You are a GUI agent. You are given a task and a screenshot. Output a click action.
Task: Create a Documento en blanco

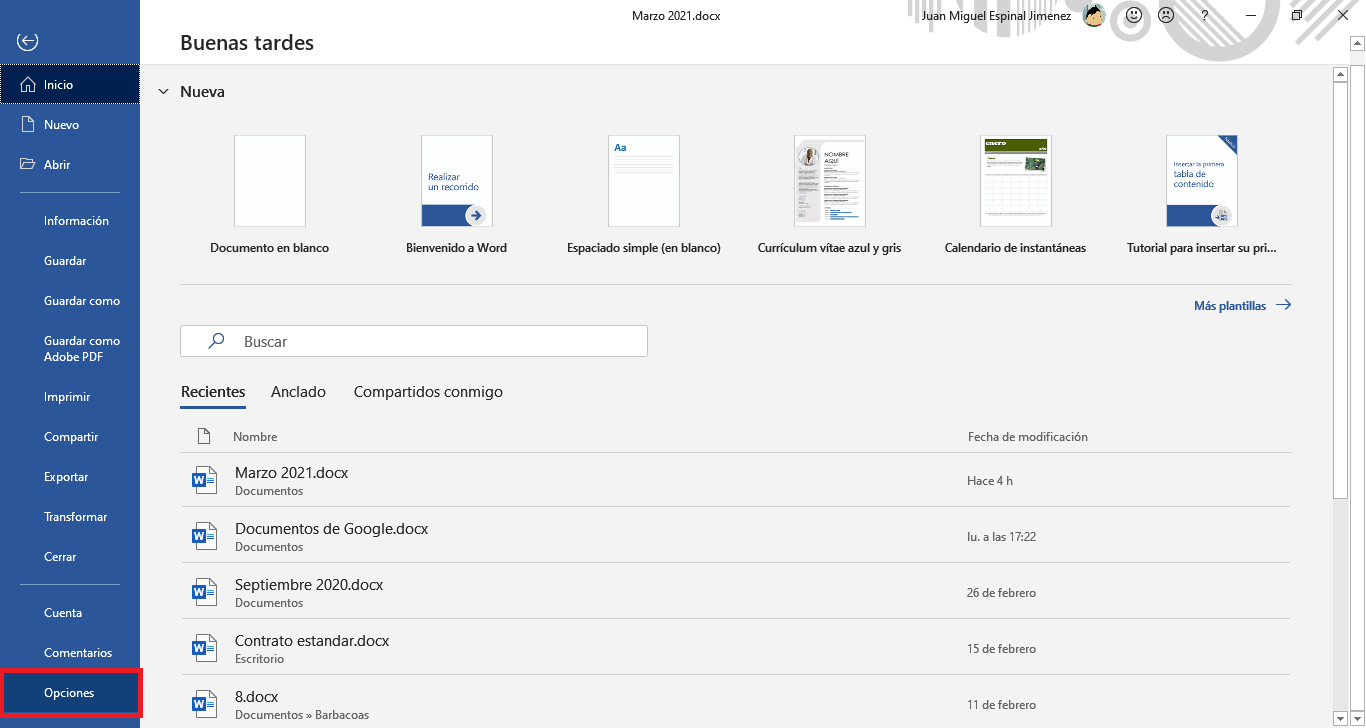[x=269, y=195]
